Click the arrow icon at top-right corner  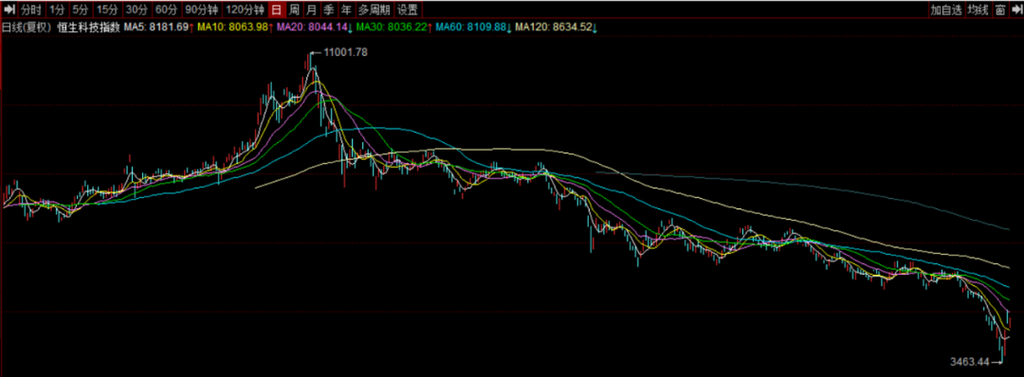1016,9
